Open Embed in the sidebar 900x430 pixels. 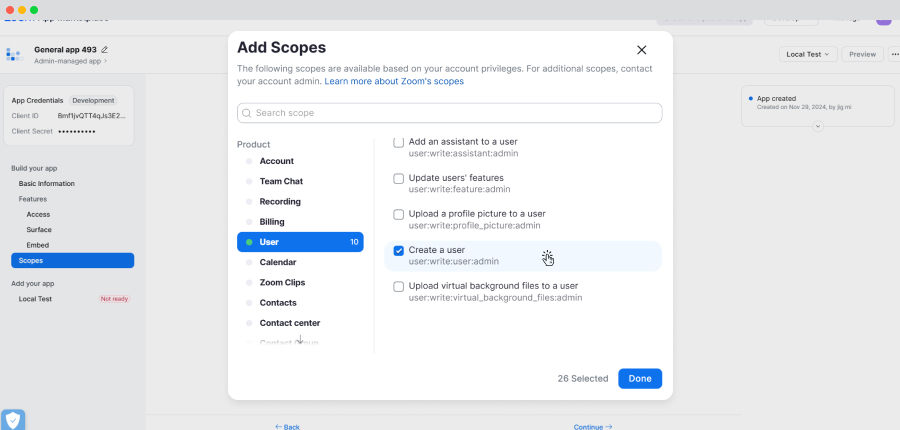37,245
